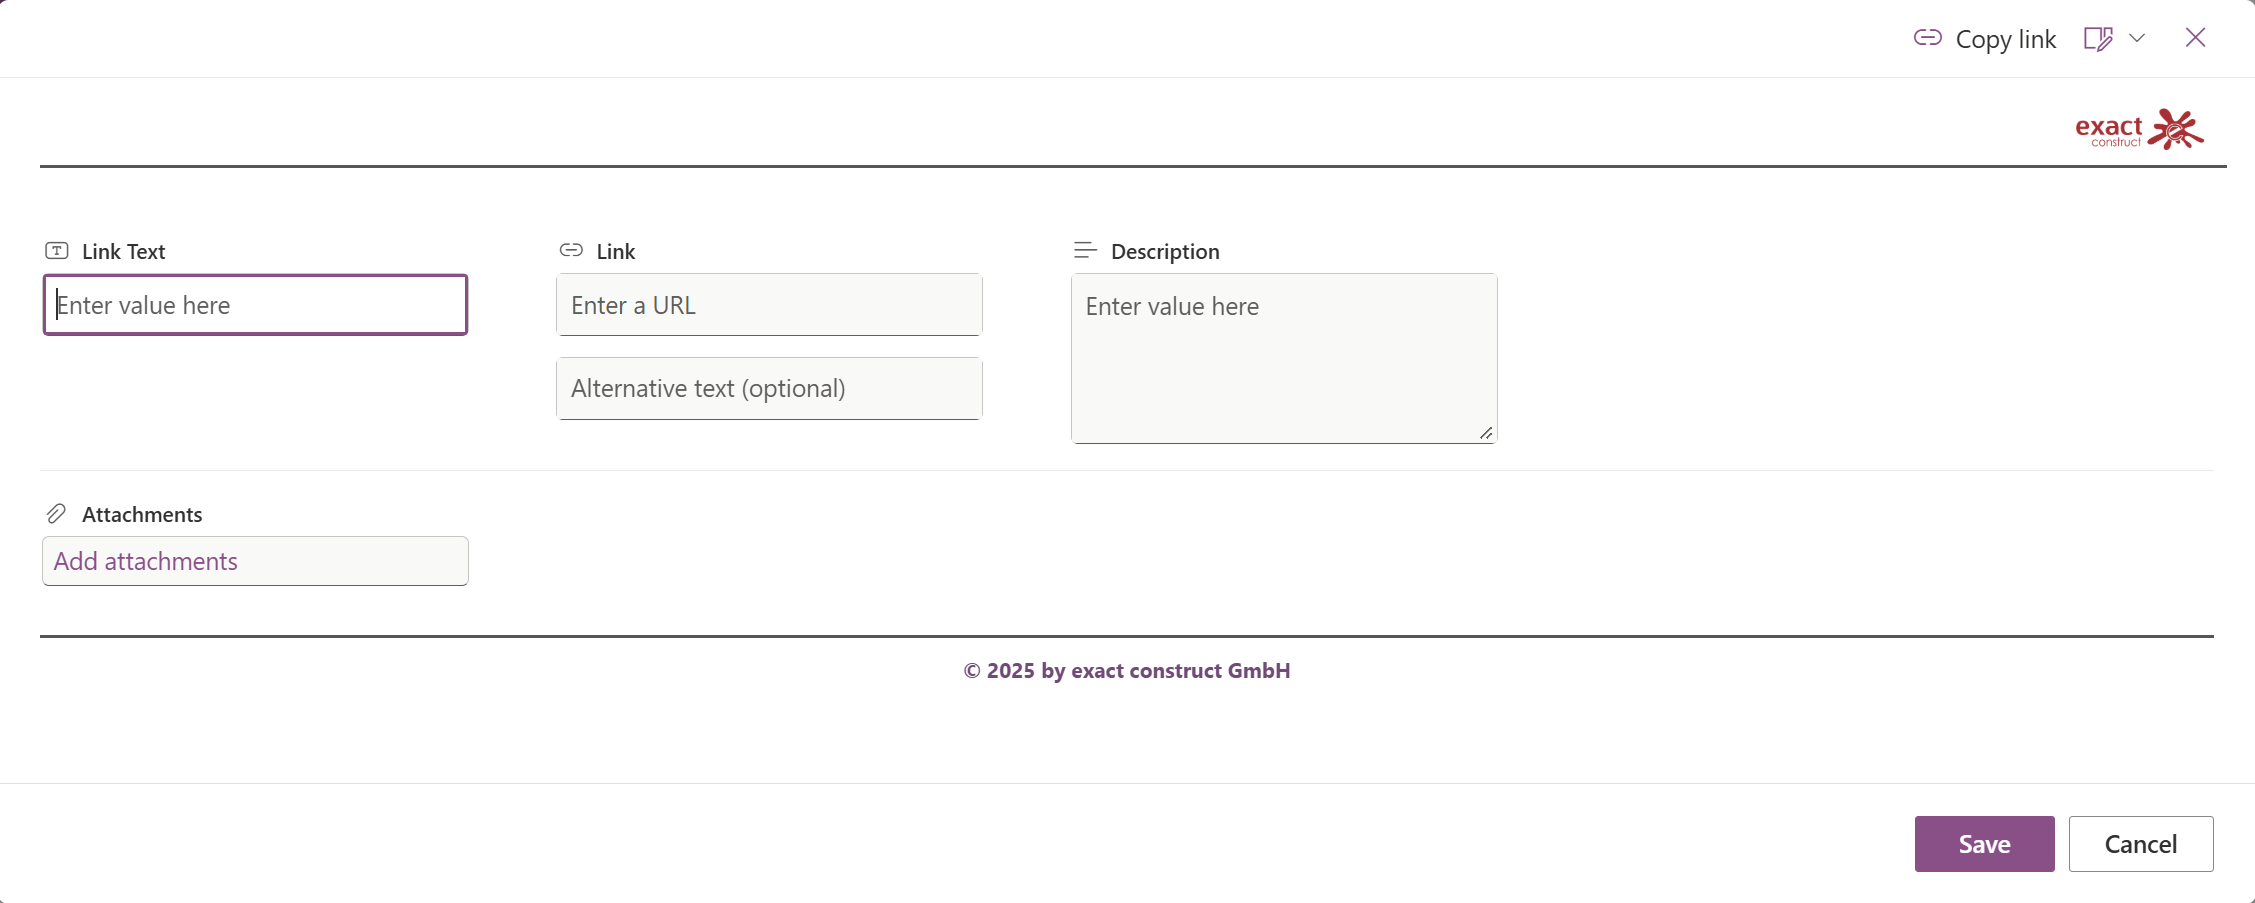This screenshot has height=903, width=2255.
Task: Select the Alternative text optional field
Action: click(769, 388)
